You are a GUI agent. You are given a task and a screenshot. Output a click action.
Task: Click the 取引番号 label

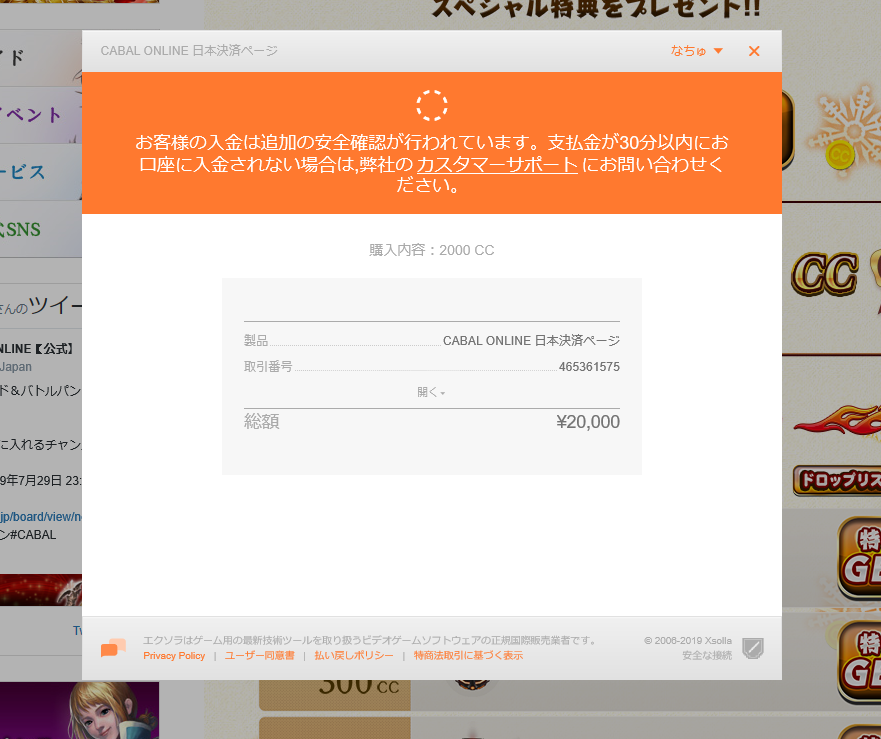268,367
